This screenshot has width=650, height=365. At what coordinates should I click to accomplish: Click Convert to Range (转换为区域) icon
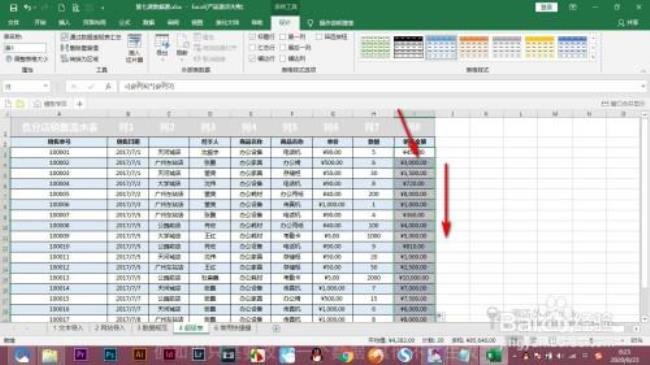(64, 58)
